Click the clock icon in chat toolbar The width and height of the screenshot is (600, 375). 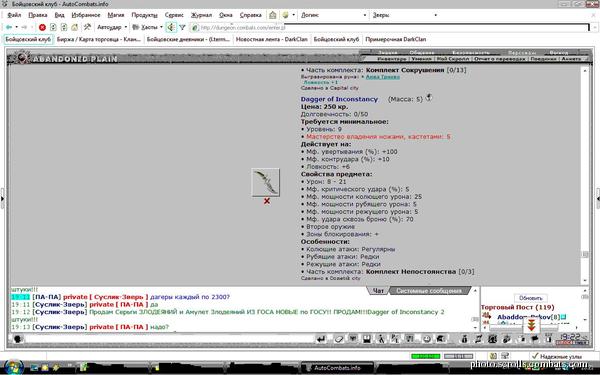427,339
